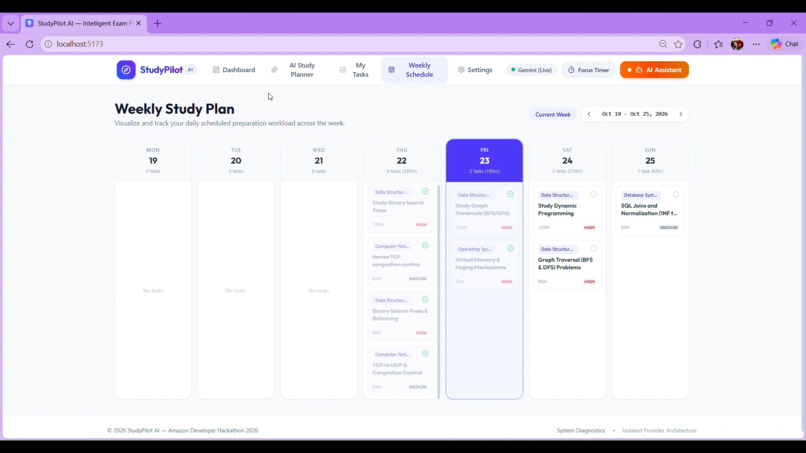Reload the page with refresh icon
This screenshot has width=806, height=453.
[29, 44]
